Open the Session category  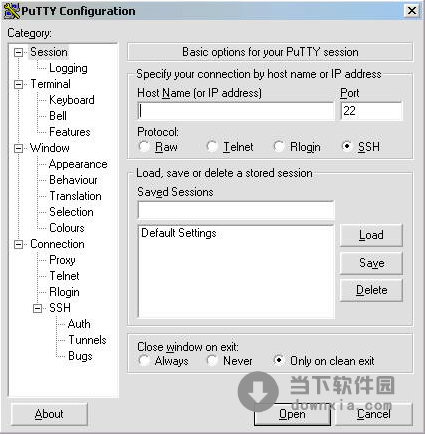point(49,52)
